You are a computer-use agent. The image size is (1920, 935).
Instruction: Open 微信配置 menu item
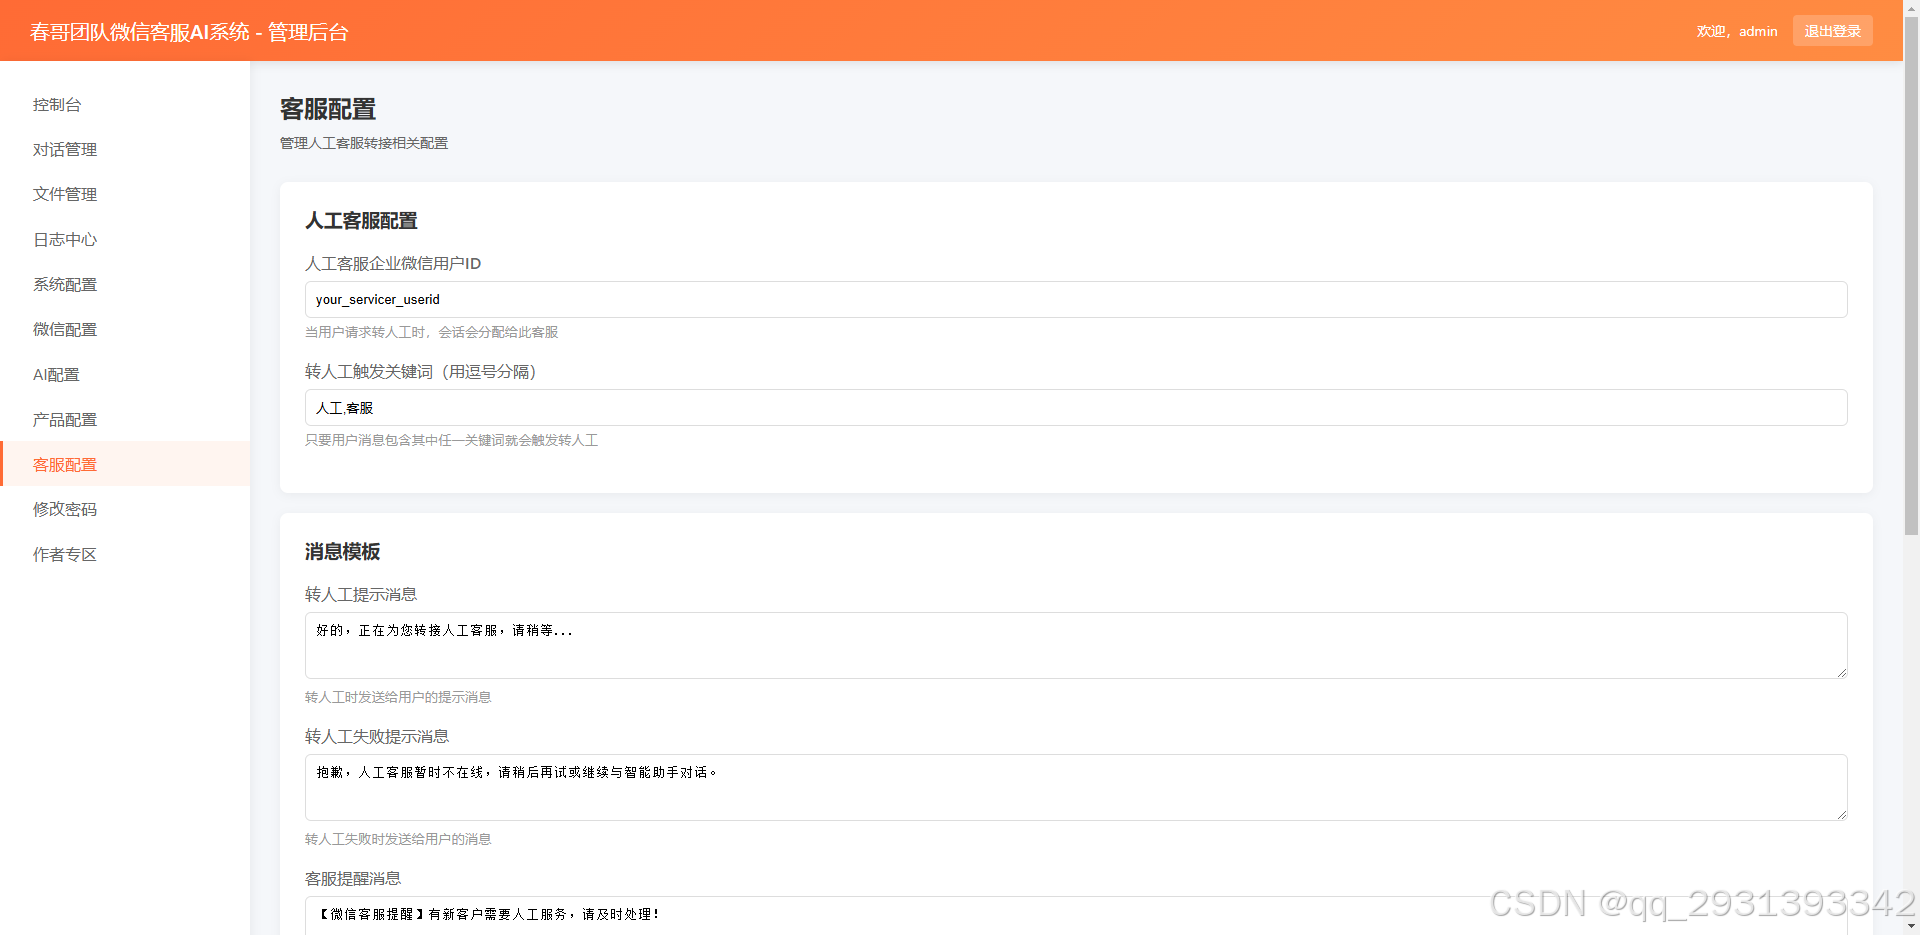click(x=125, y=329)
